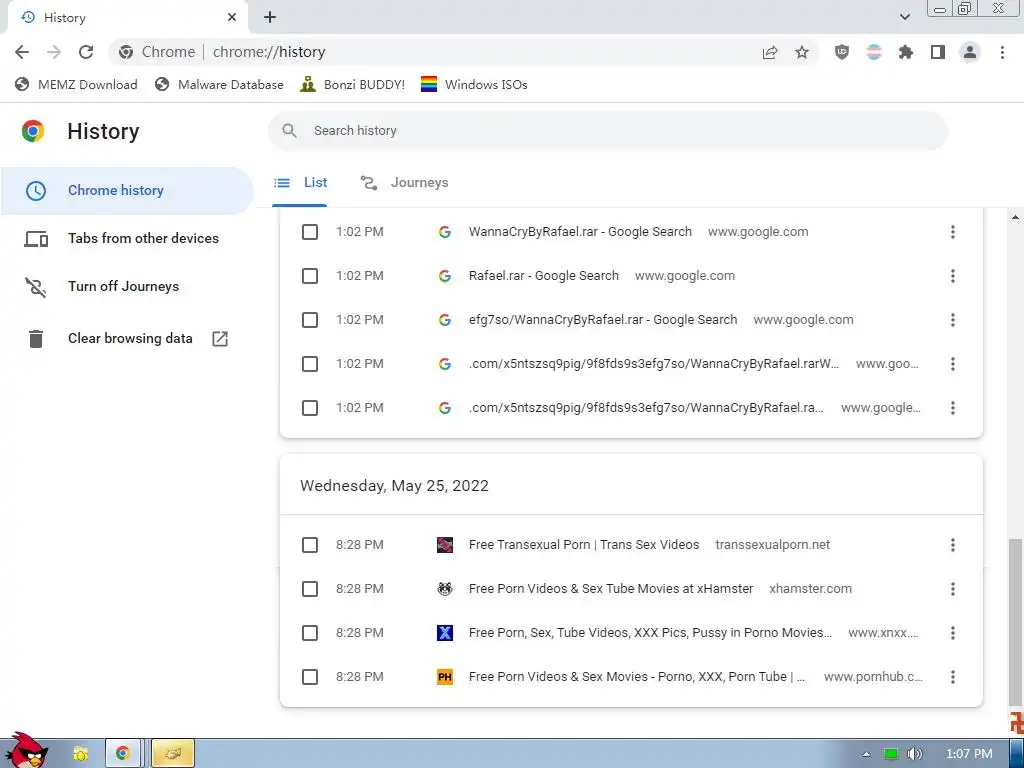Click the xHamster favicon in history row

pos(445,589)
